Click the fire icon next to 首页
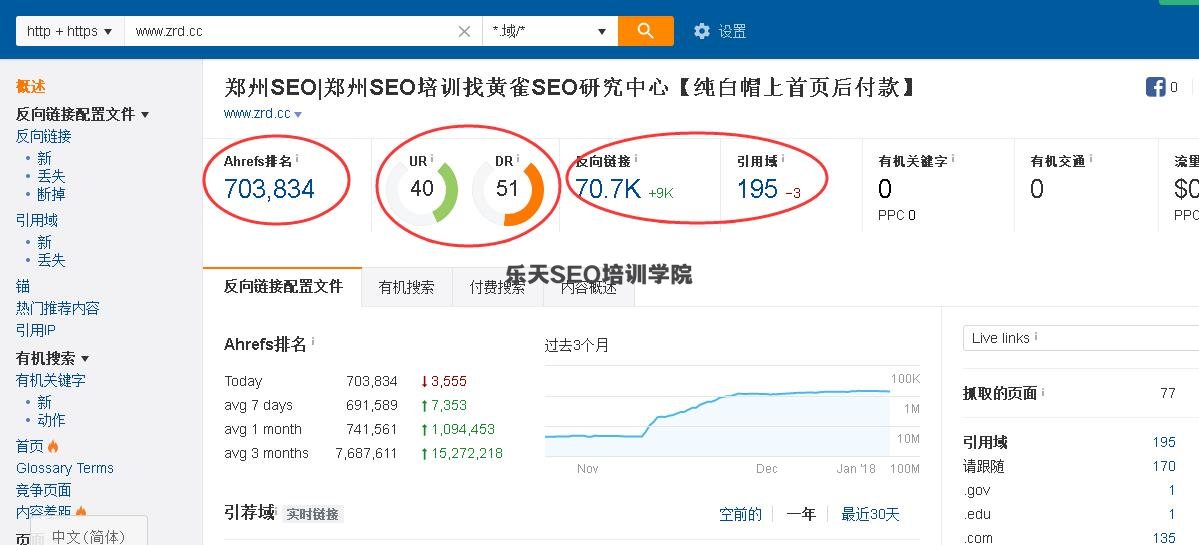 click(x=53, y=446)
